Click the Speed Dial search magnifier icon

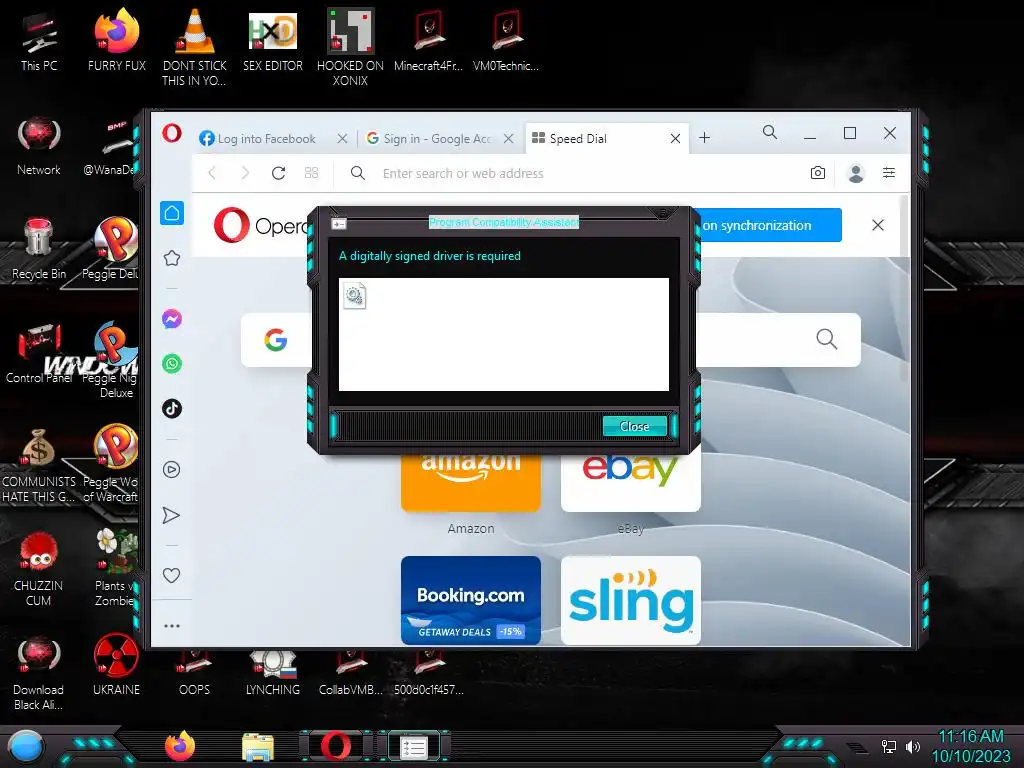[x=827, y=339]
